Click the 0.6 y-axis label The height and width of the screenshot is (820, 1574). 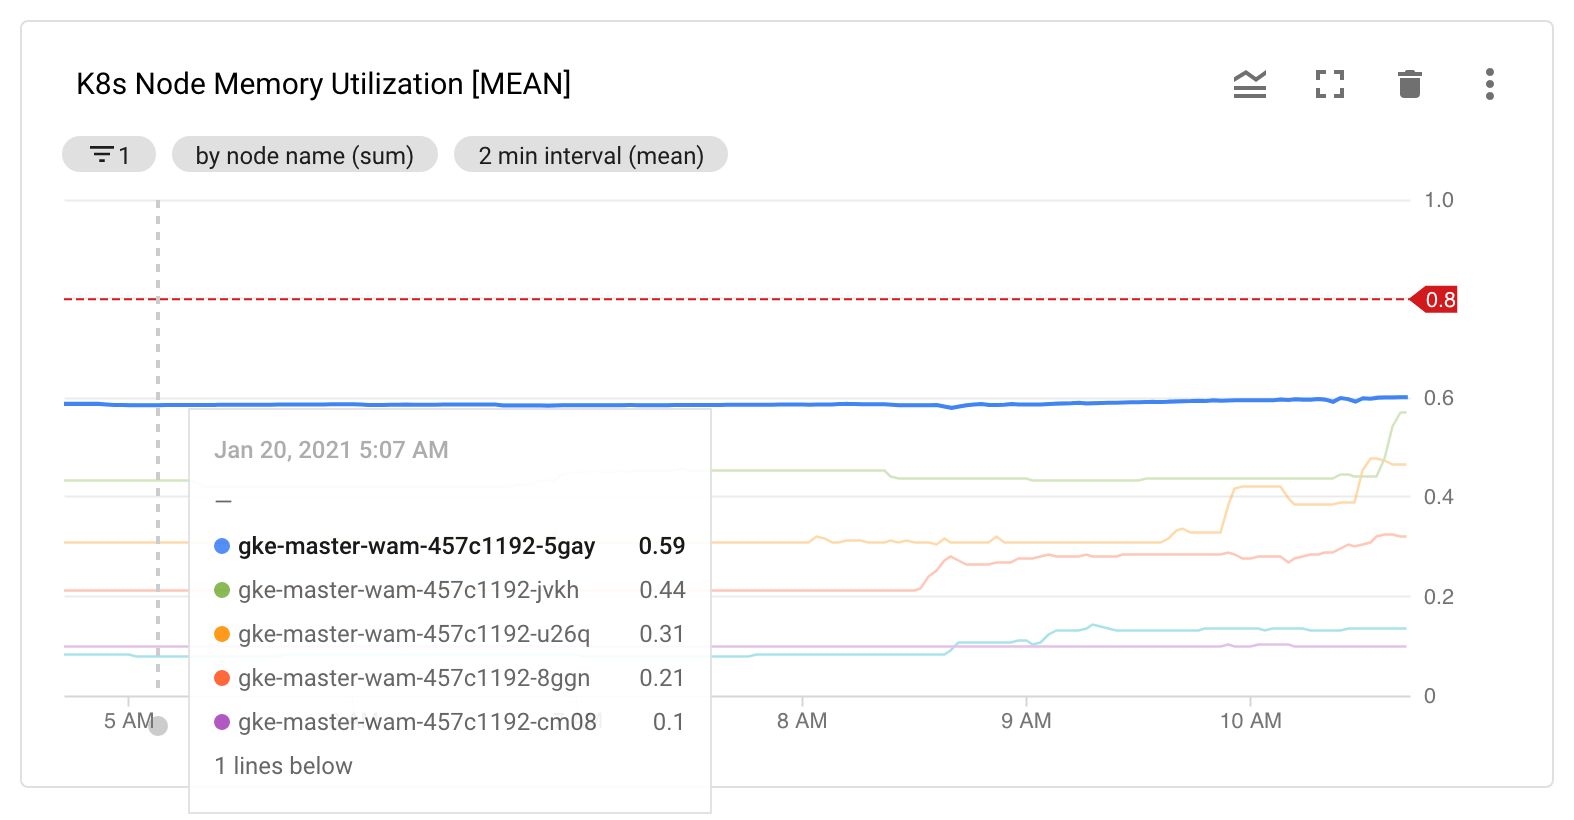tap(1439, 398)
